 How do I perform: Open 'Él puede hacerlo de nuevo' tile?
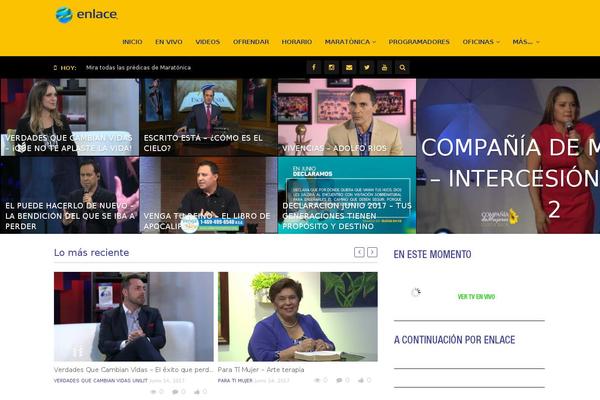coord(69,195)
